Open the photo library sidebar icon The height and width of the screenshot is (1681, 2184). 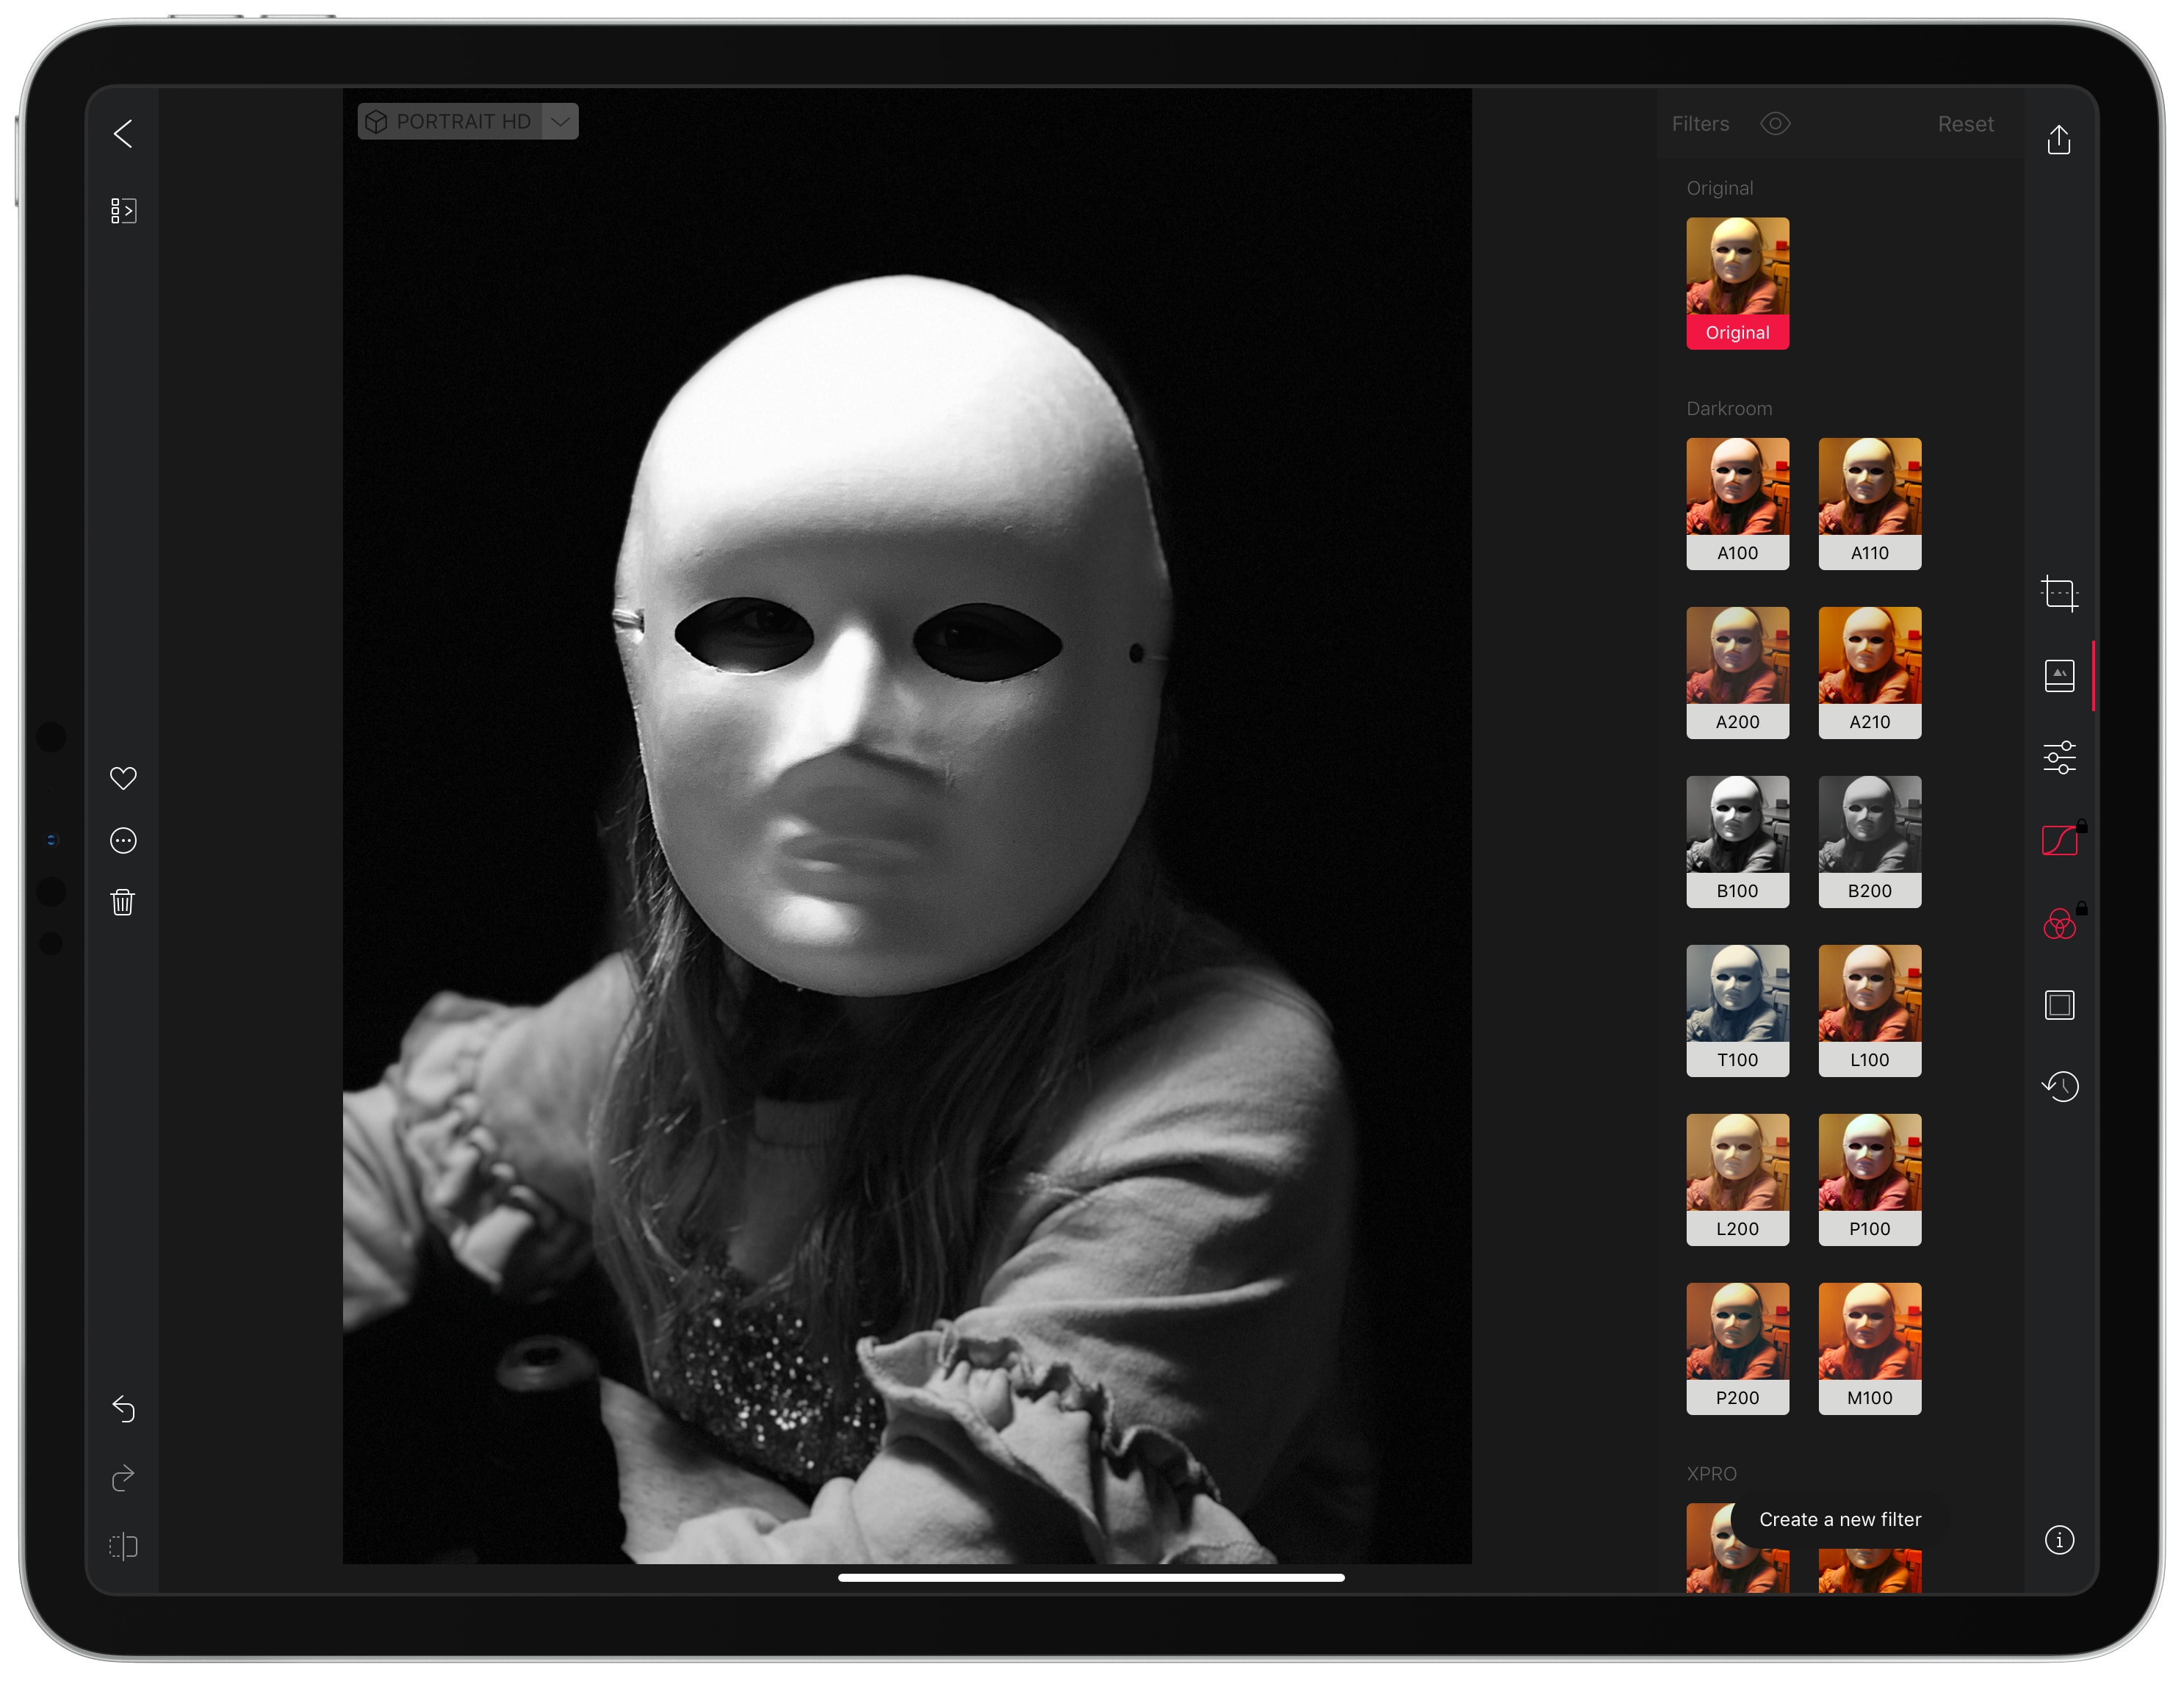(123, 211)
